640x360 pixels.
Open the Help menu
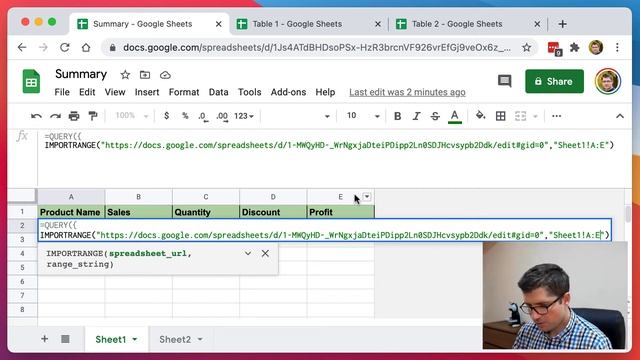(x=325, y=92)
